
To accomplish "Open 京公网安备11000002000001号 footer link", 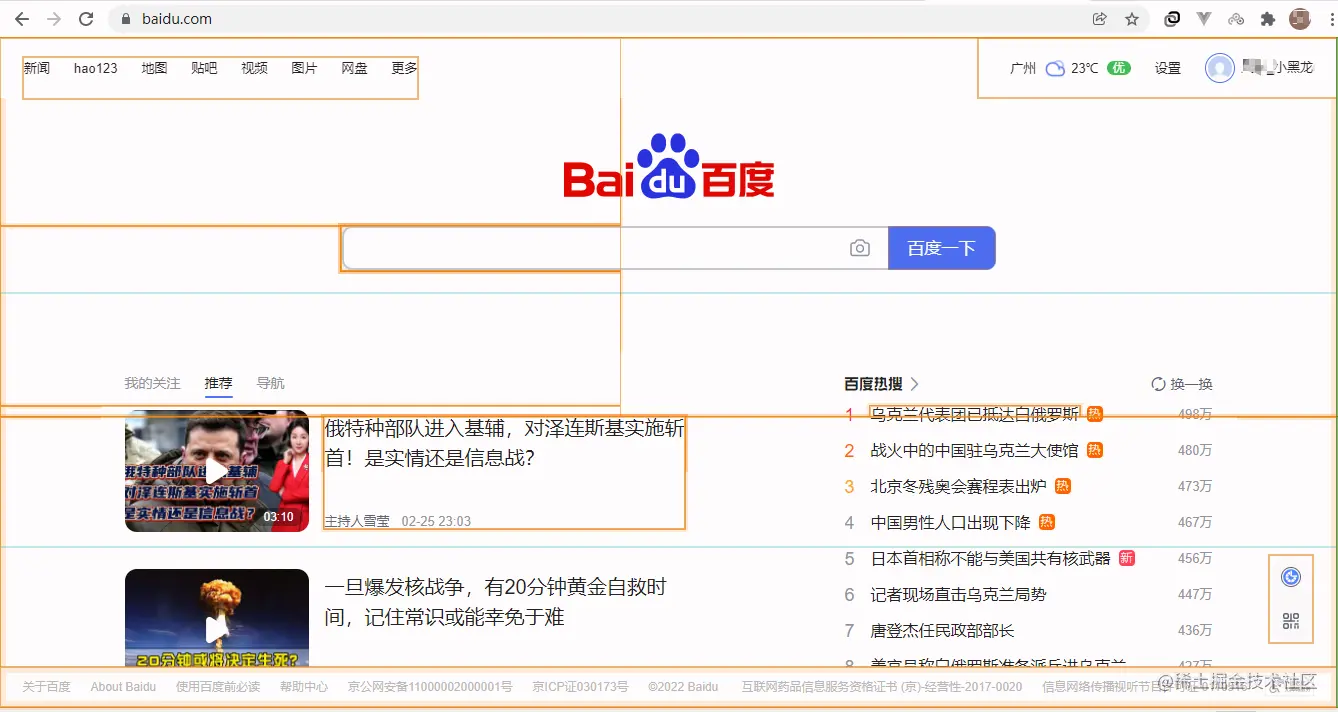I will tap(430, 687).
